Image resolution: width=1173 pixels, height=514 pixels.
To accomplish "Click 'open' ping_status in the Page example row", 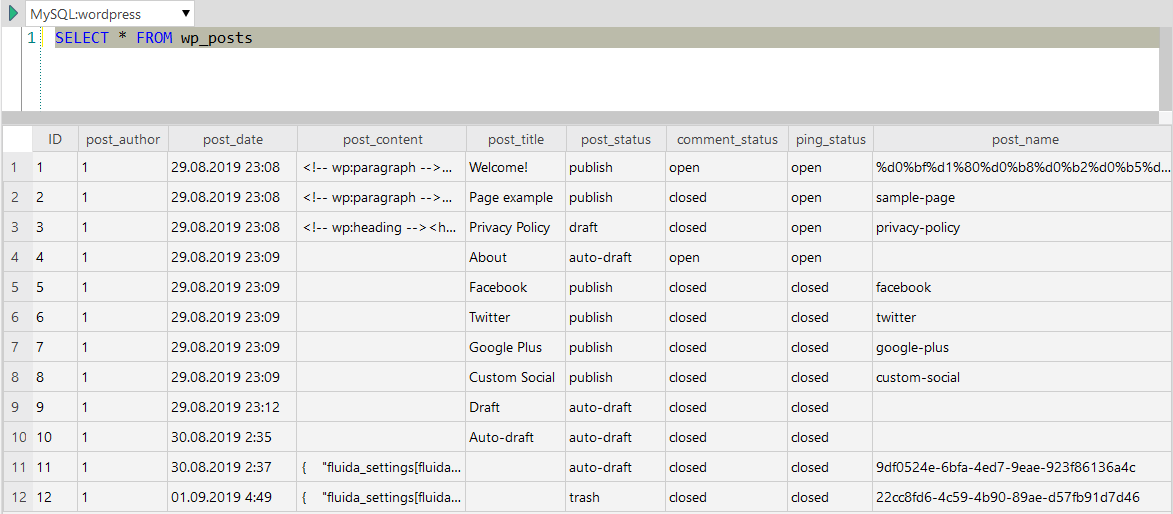I will [x=830, y=198].
